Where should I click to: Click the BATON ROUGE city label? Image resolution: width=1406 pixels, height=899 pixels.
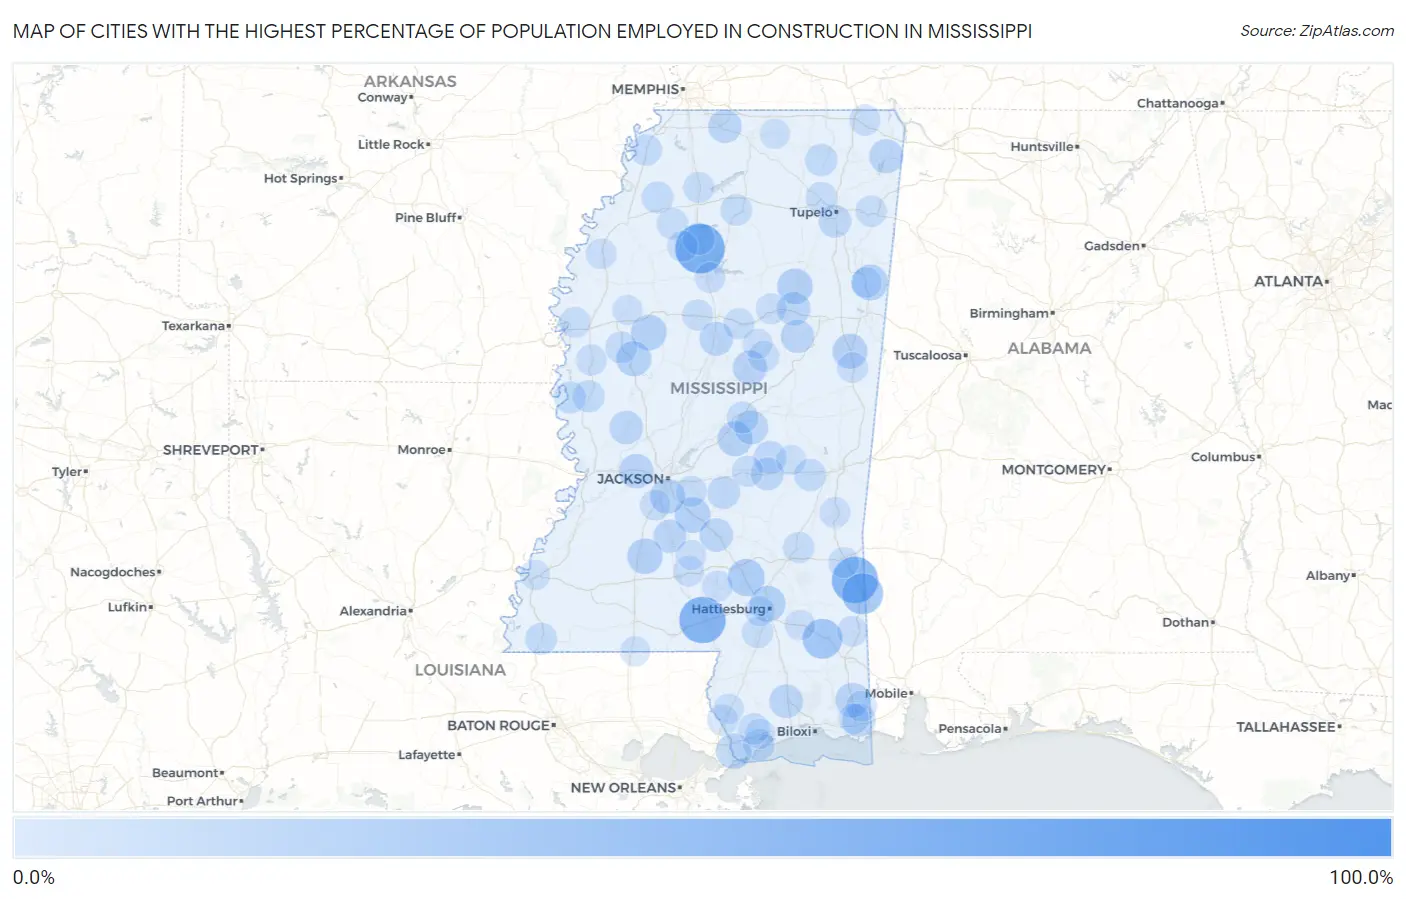[x=498, y=725]
